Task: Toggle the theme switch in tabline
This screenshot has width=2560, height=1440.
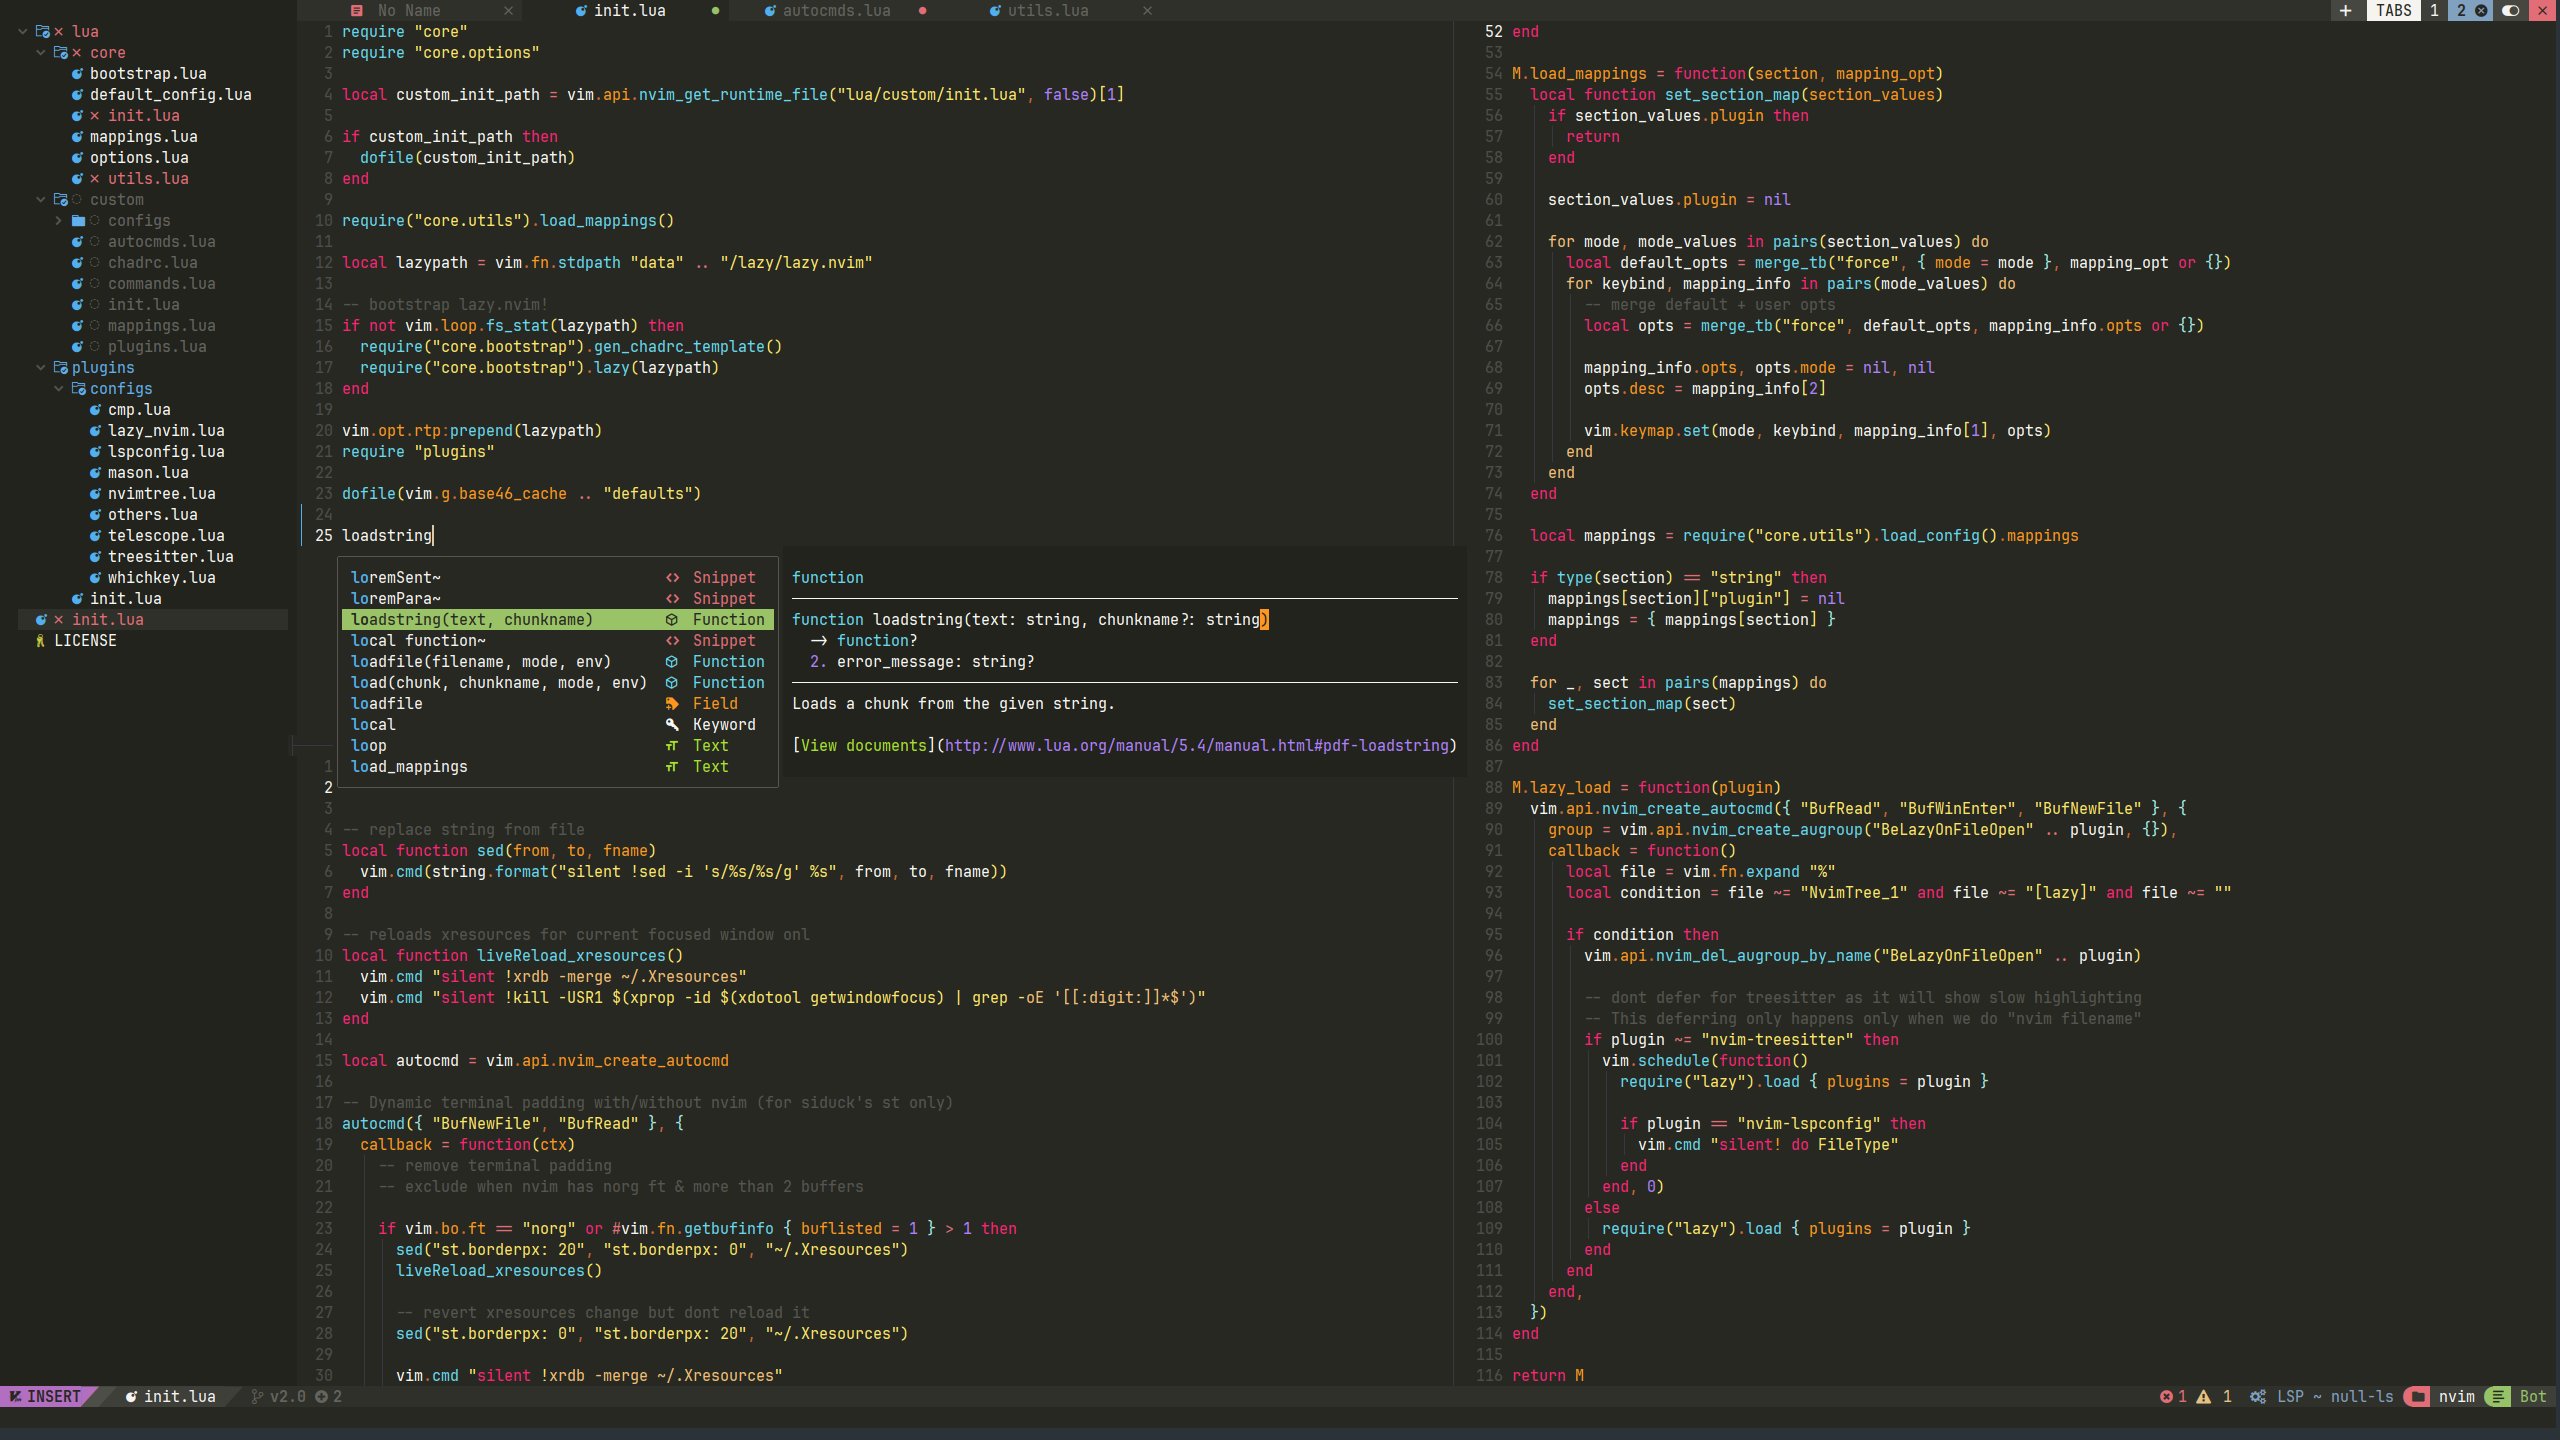Action: pyautogui.click(x=2510, y=11)
